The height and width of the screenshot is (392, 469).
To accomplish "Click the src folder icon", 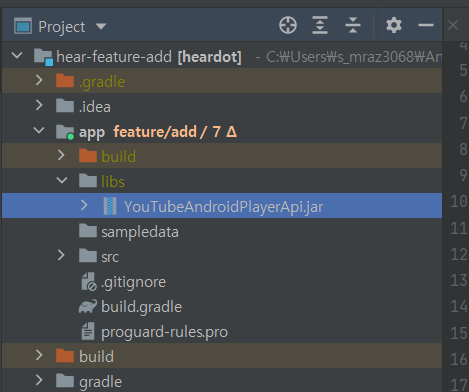I will pos(88,256).
